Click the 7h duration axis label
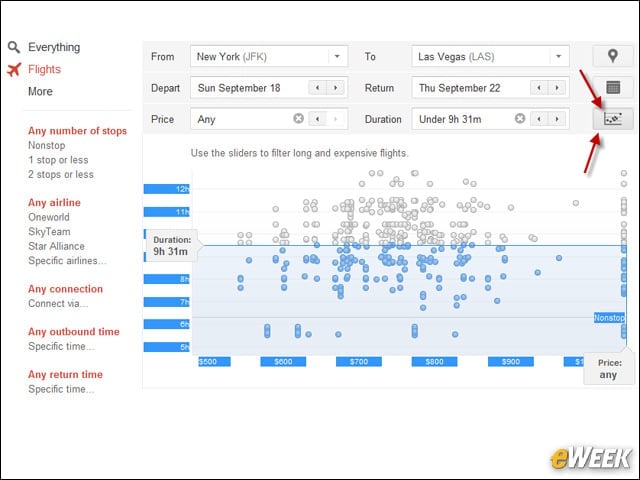Screen dimensions: 640x480 coord(167,302)
